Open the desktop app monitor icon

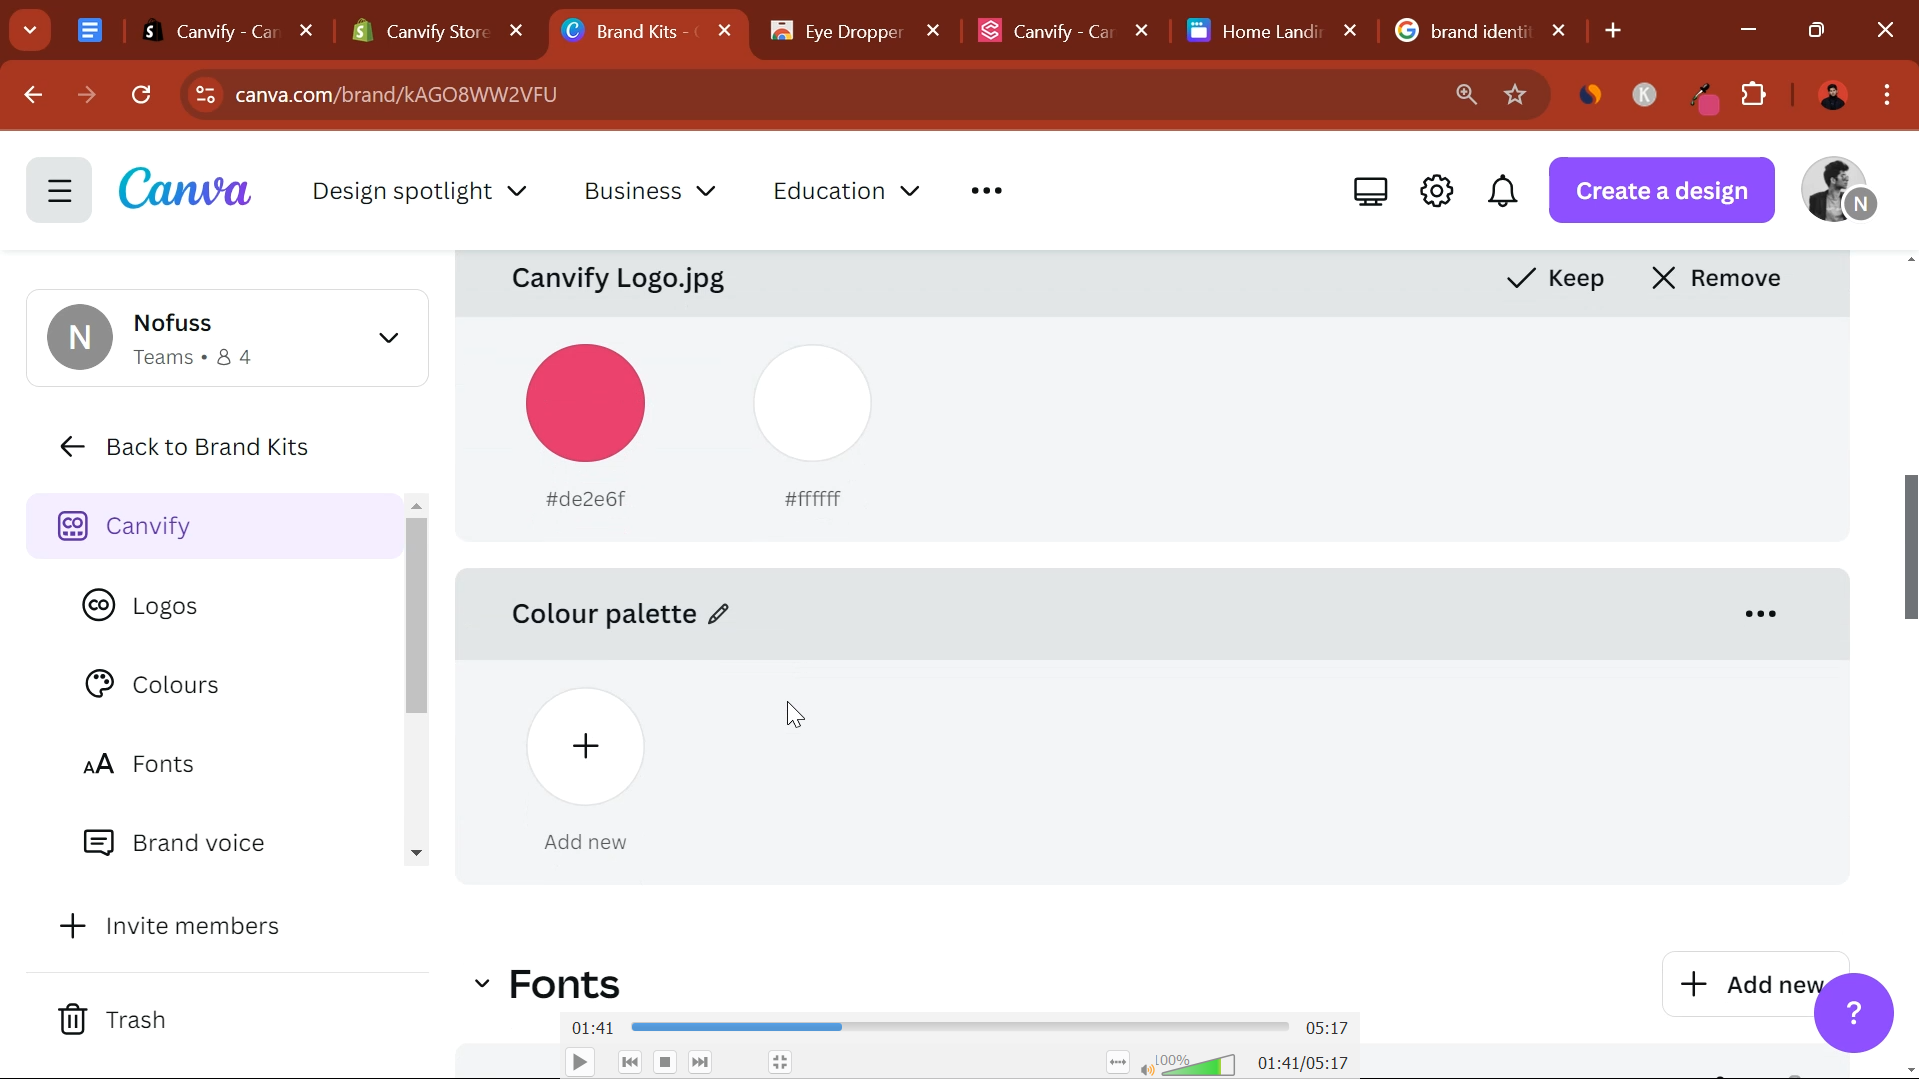(x=1370, y=191)
